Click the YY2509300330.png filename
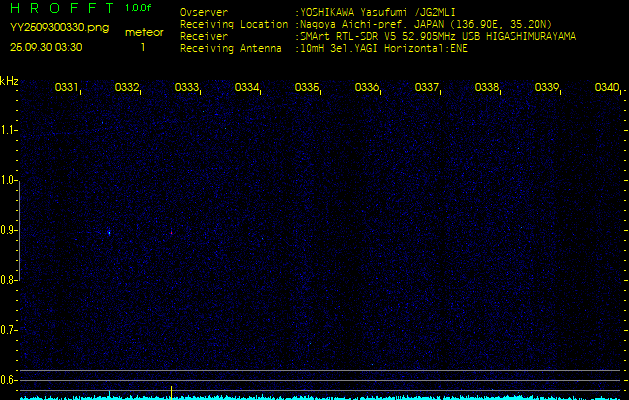Screen dimensions: 629x400 point(59,28)
